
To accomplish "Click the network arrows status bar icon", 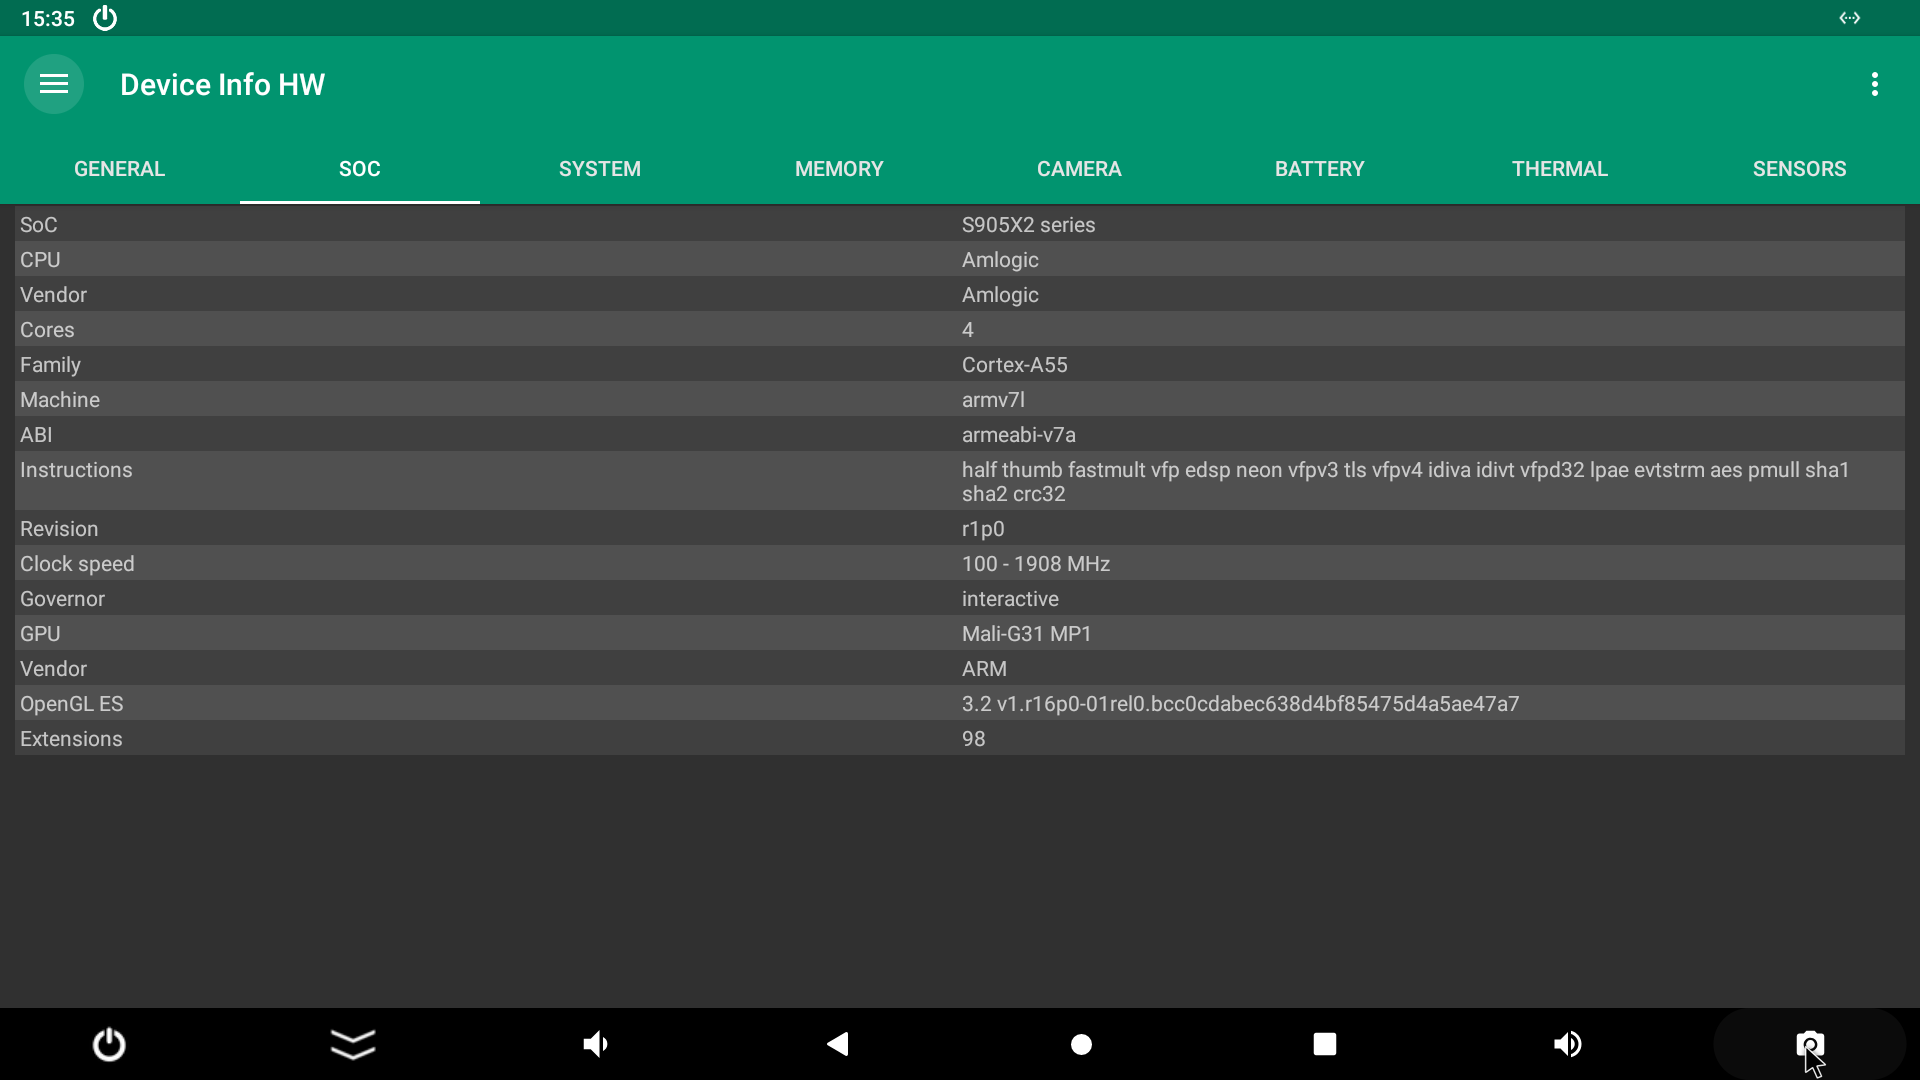I will coord(1849,18).
